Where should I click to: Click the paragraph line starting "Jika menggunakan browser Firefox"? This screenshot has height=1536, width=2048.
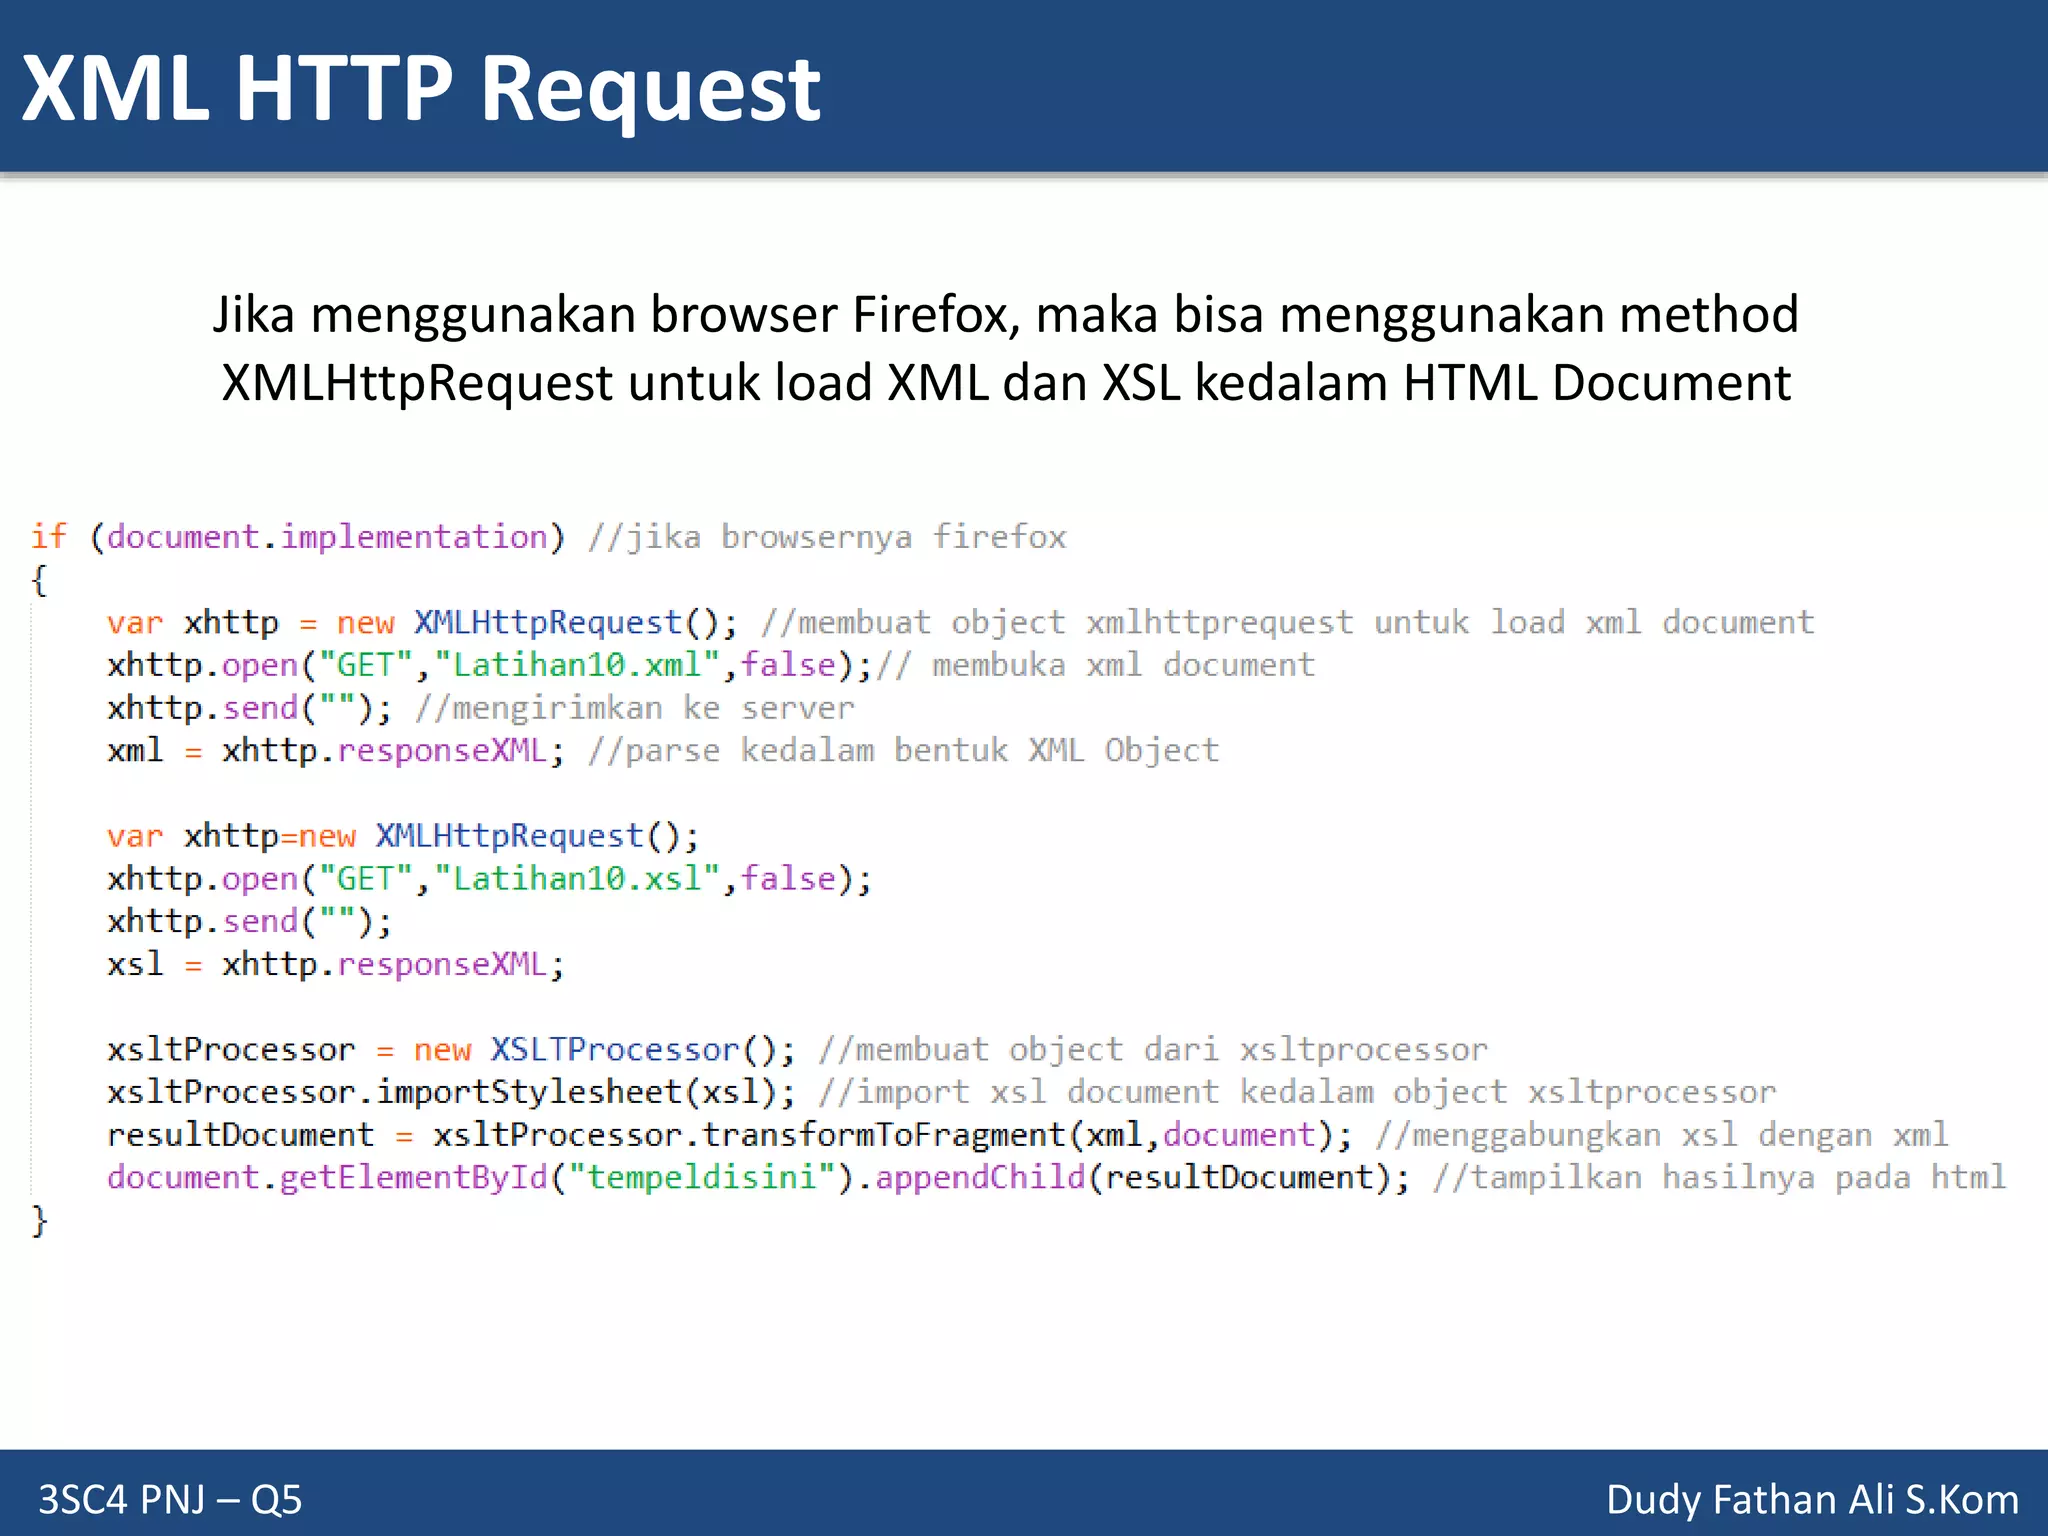(x=1005, y=314)
